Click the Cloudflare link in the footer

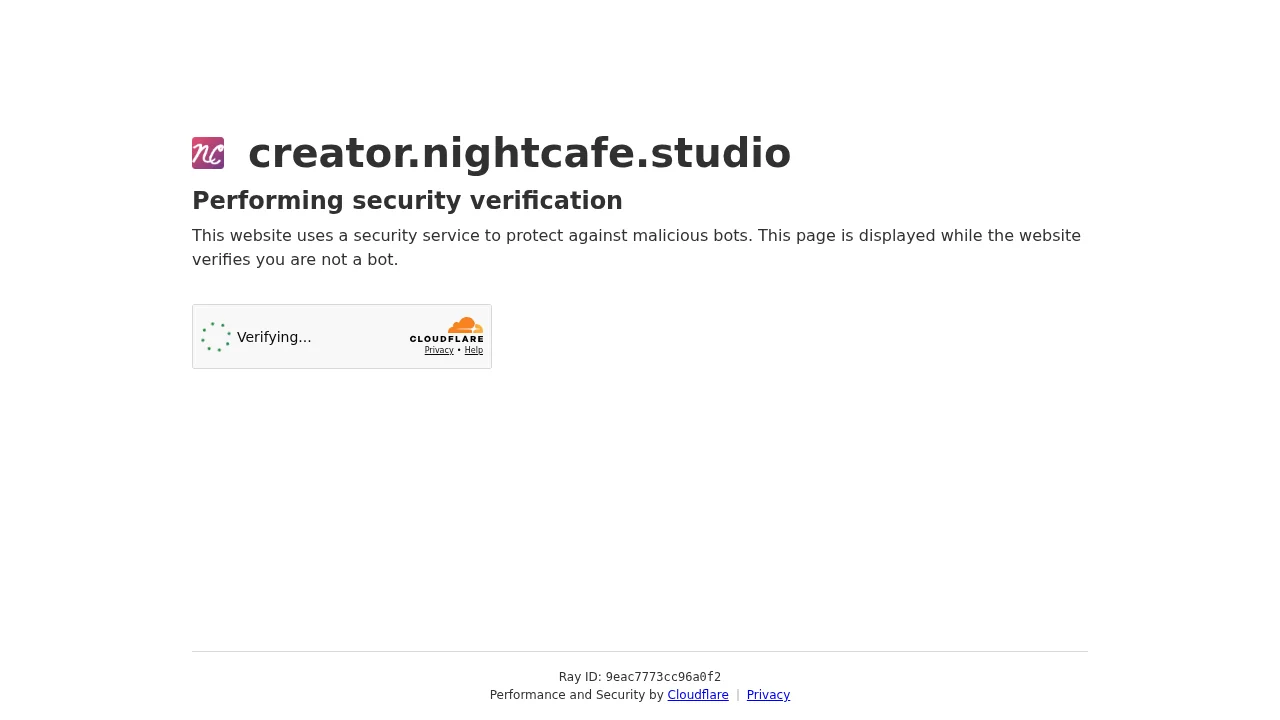698,695
